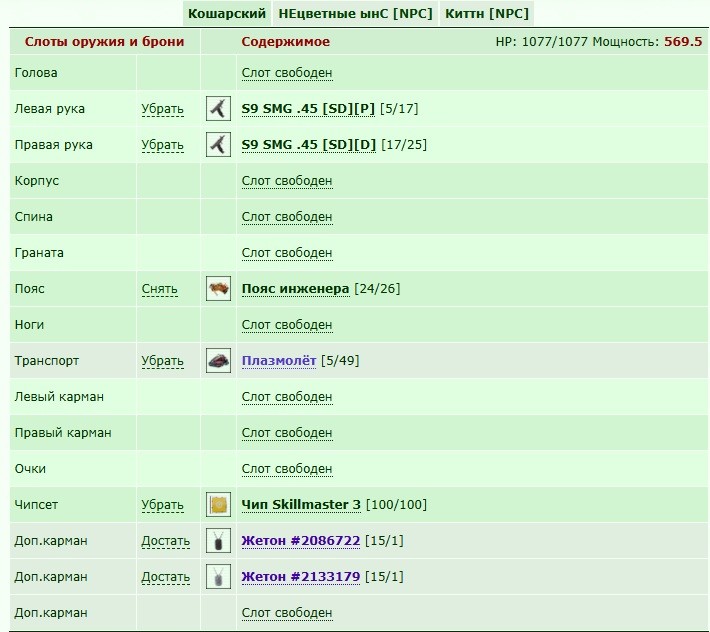Click the [5/49] Плазмолёт durability value
The width and height of the screenshot is (710, 632).
tap(340, 360)
